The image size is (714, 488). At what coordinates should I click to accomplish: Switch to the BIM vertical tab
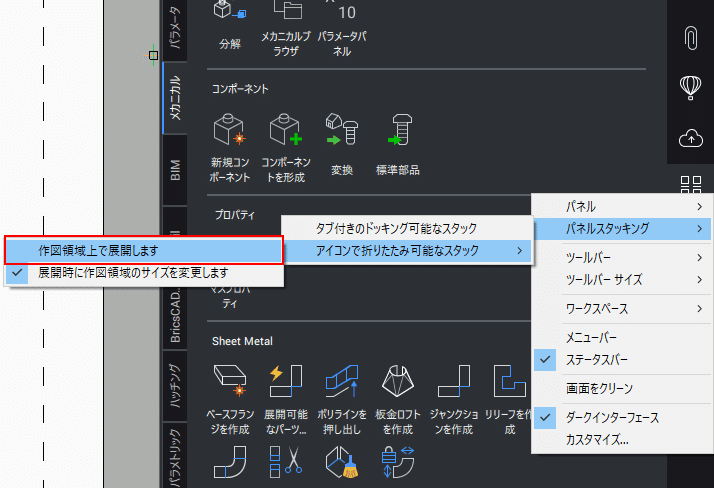point(175,170)
